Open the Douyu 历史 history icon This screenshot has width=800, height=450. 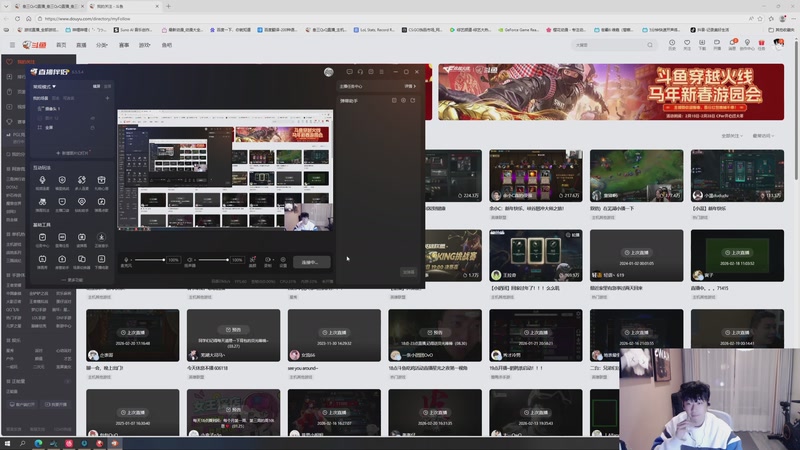pyautogui.click(x=672, y=44)
